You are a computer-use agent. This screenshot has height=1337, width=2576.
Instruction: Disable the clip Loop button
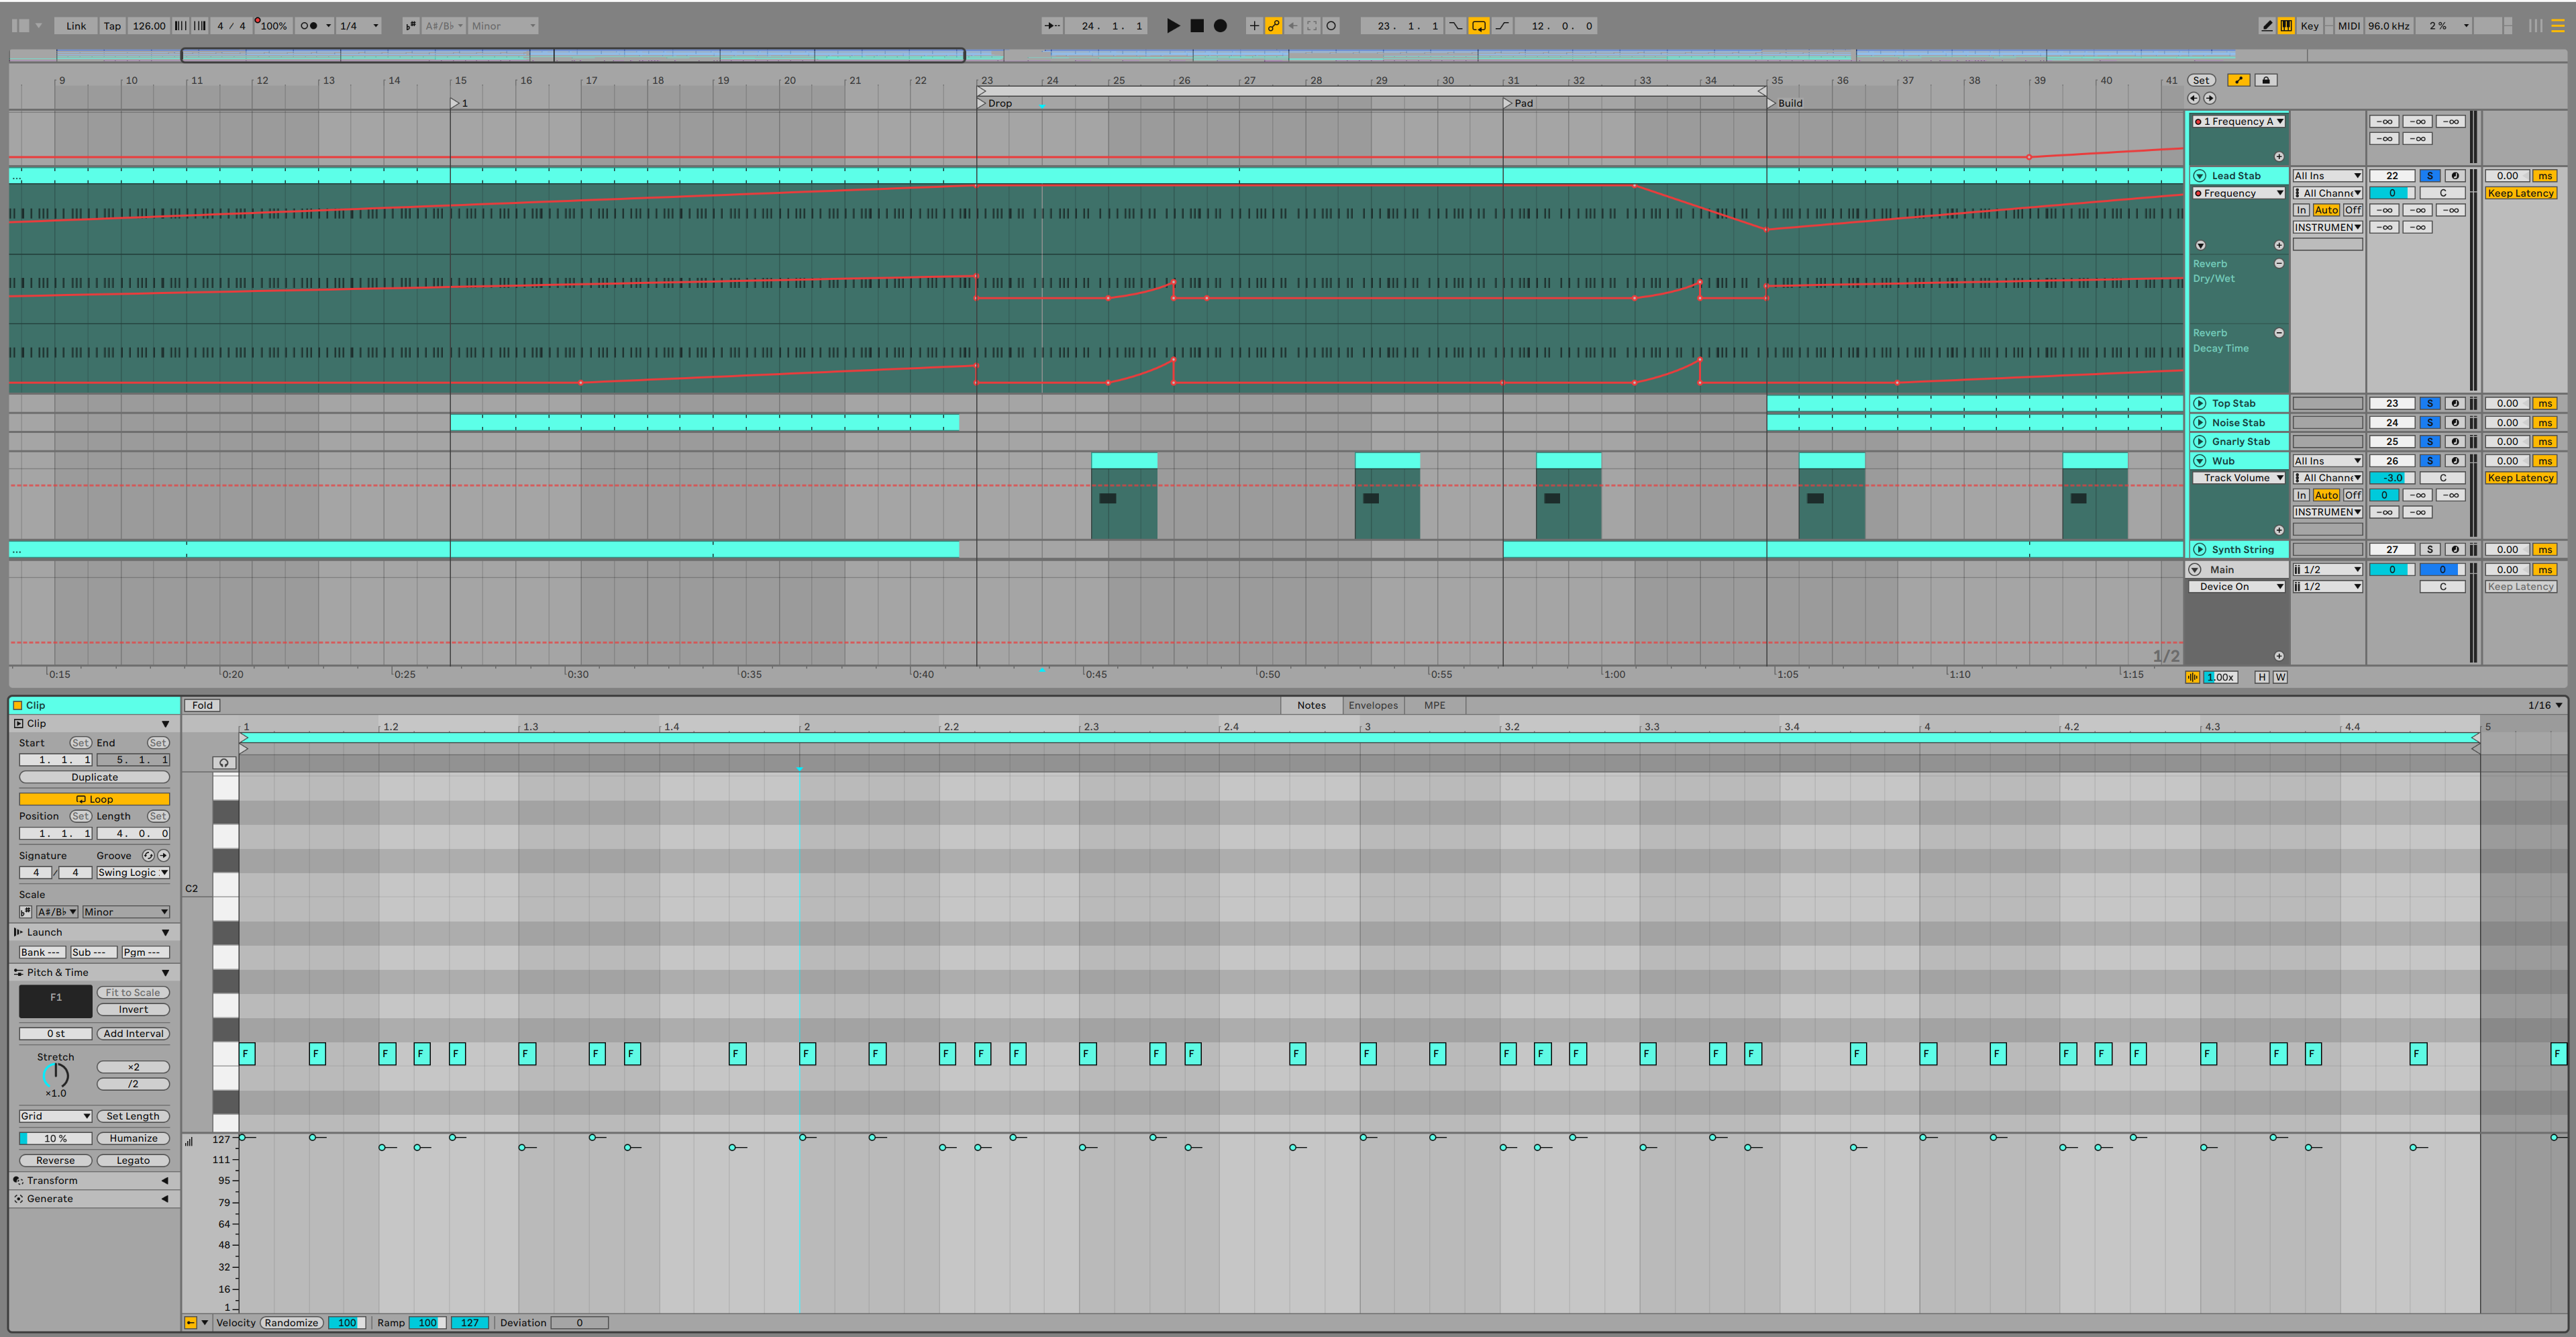(x=94, y=799)
